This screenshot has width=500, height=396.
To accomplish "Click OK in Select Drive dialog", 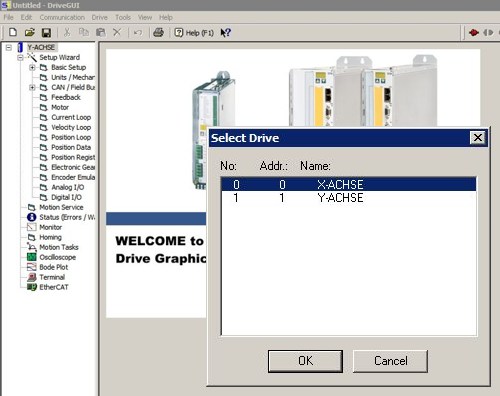I will 305,361.
